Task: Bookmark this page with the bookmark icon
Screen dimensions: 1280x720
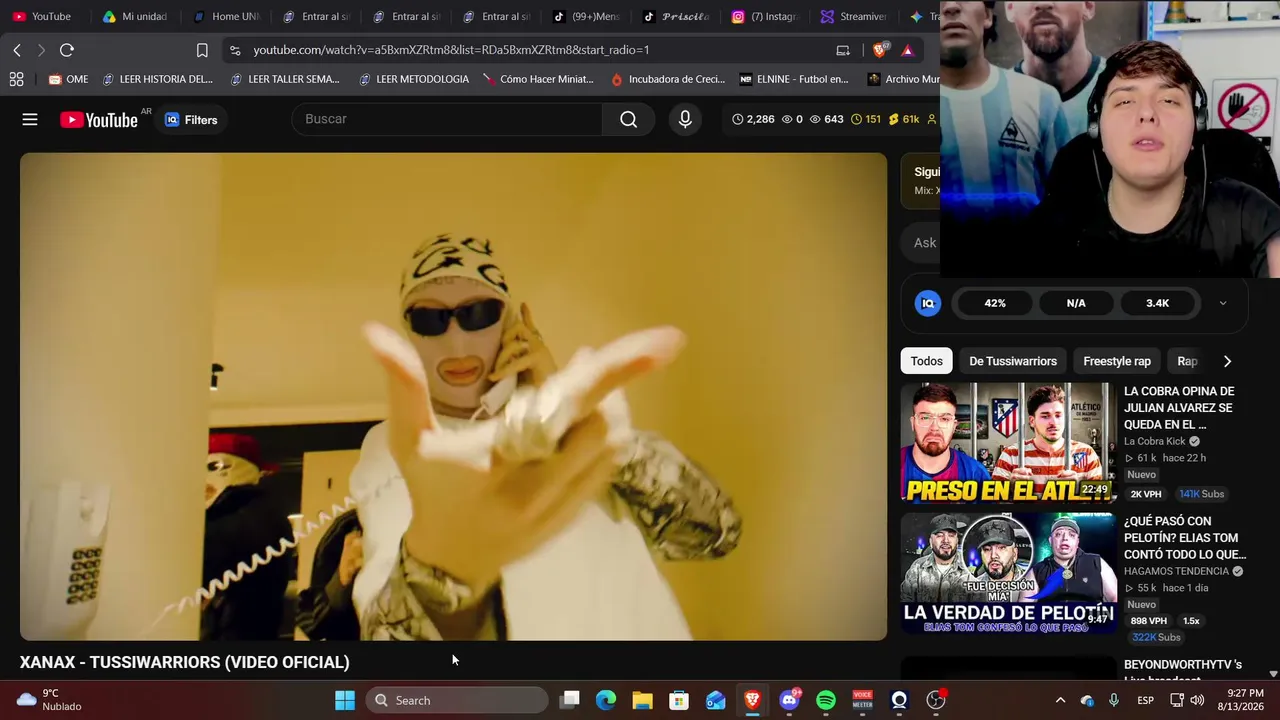Action: point(202,50)
